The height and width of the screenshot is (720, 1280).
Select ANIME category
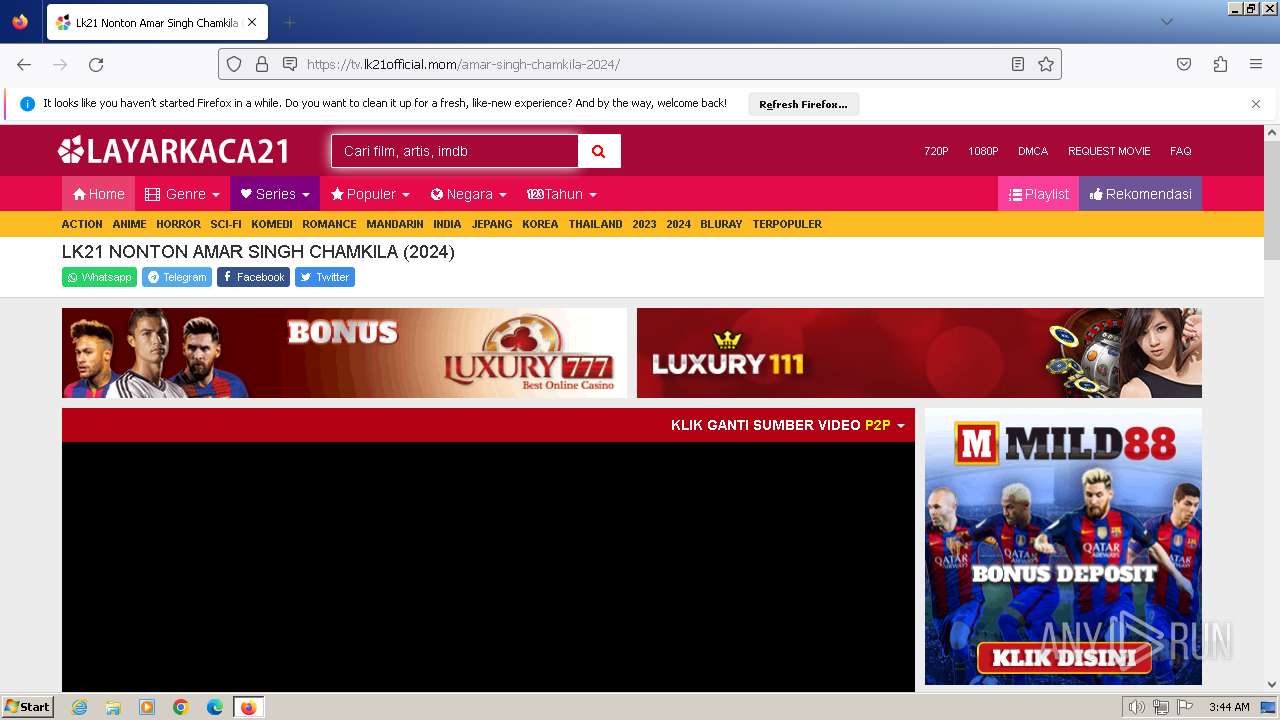pos(129,224)
